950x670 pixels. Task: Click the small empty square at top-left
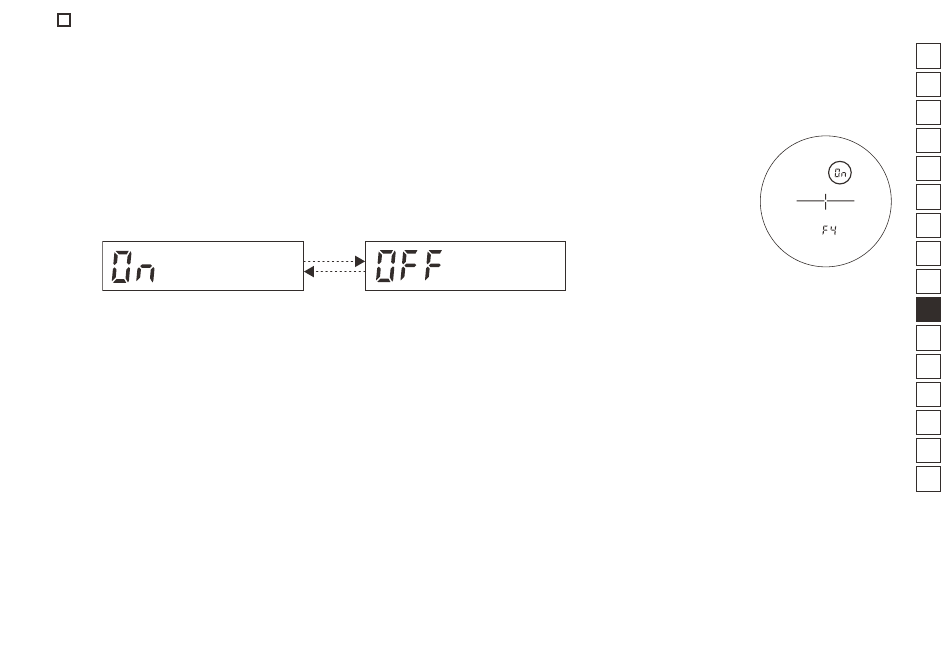pos(64,20)
